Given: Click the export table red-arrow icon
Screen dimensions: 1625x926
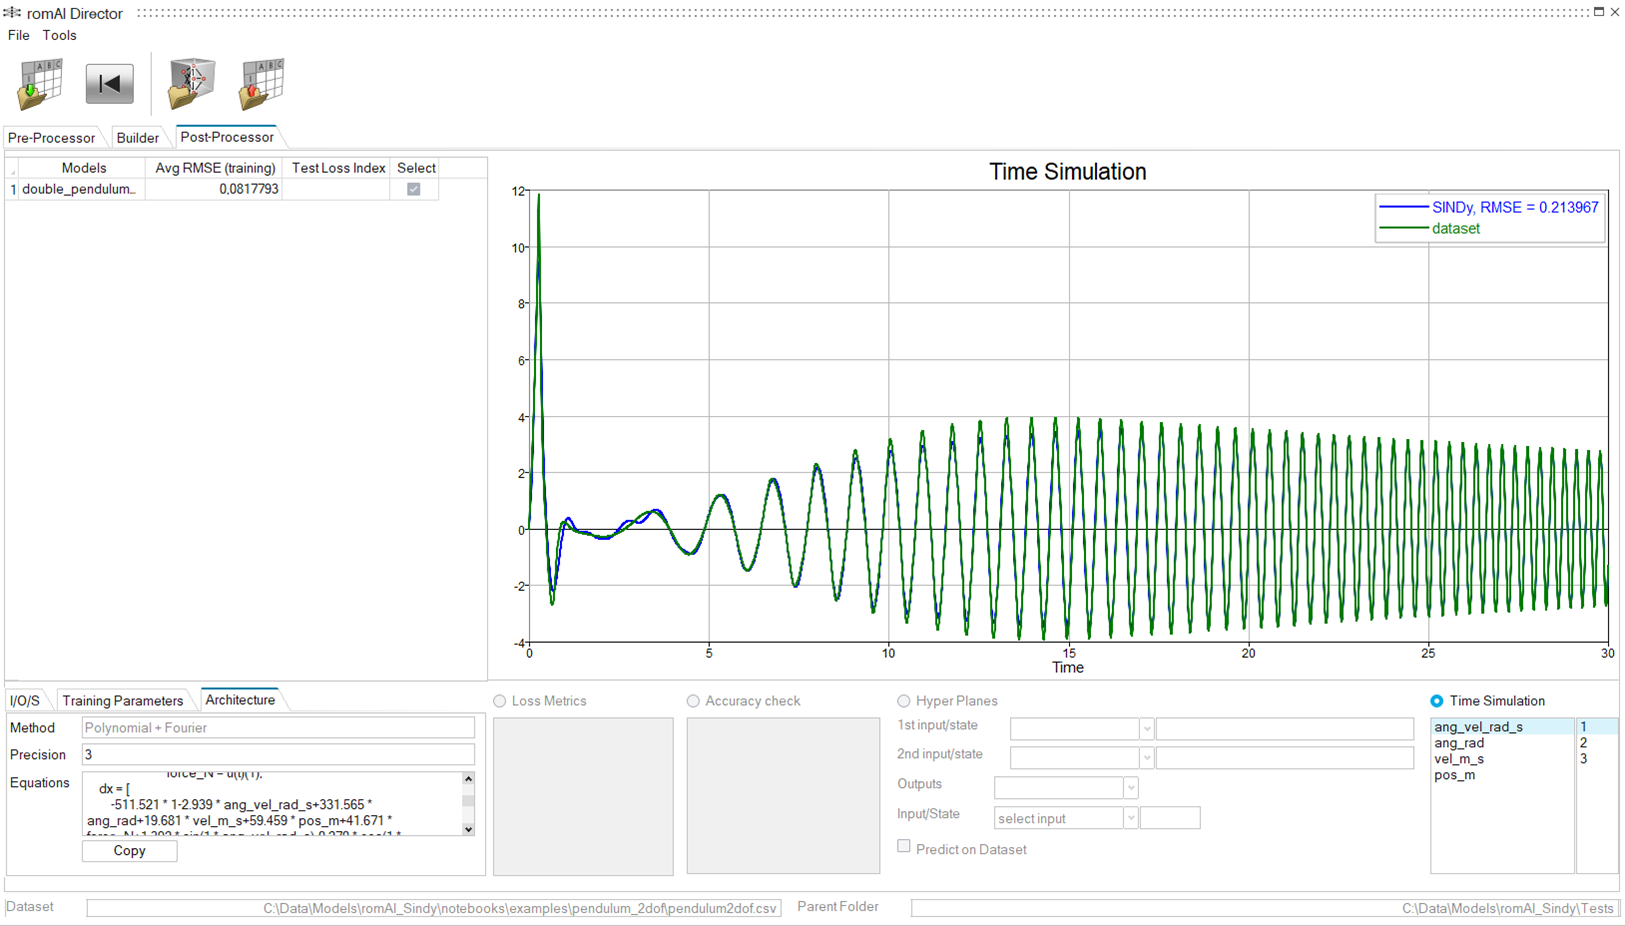Looking at the screenshot, I should [262, 84].
